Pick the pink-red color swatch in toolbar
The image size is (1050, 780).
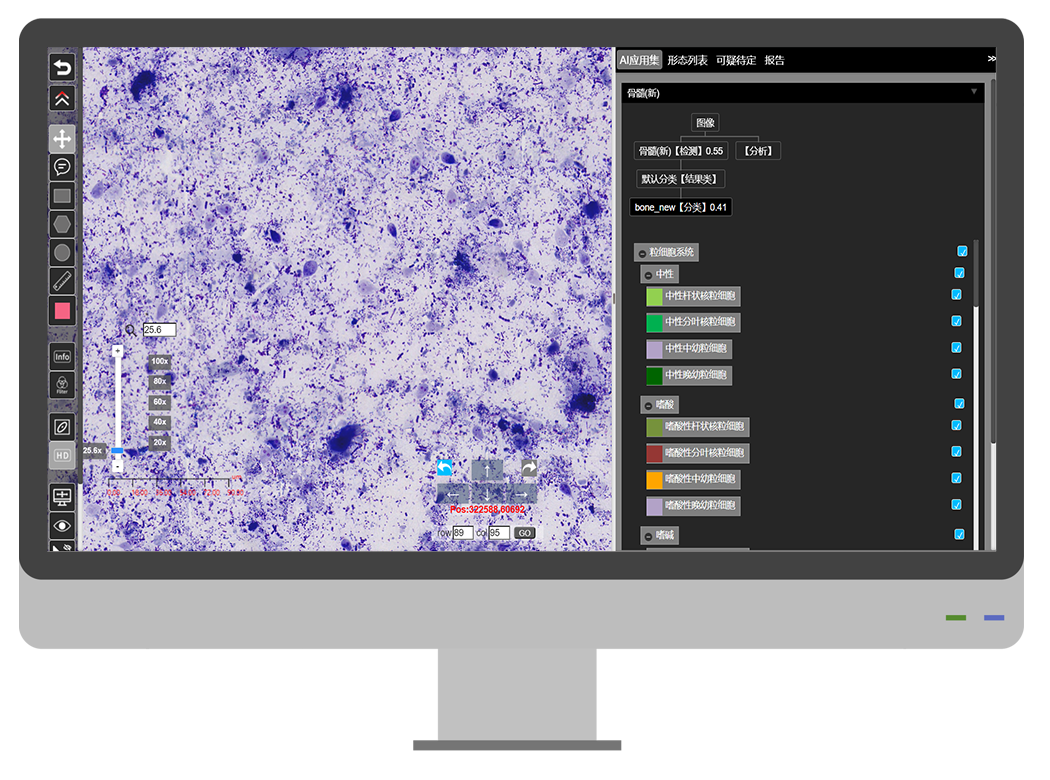coord(63,311)
